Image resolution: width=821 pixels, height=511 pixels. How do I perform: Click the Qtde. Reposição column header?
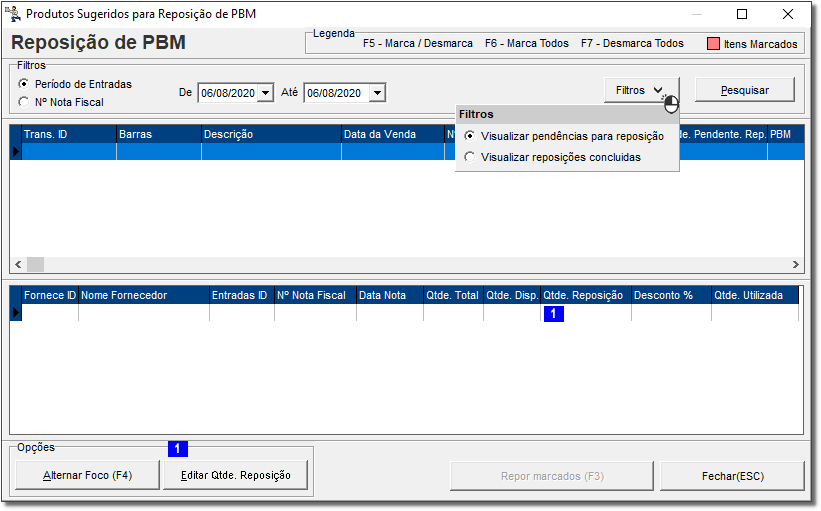586,295
